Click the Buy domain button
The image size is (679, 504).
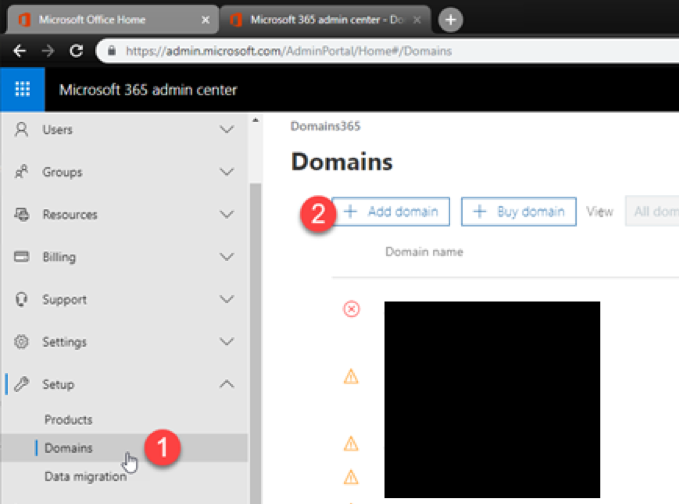pos(519,212)
